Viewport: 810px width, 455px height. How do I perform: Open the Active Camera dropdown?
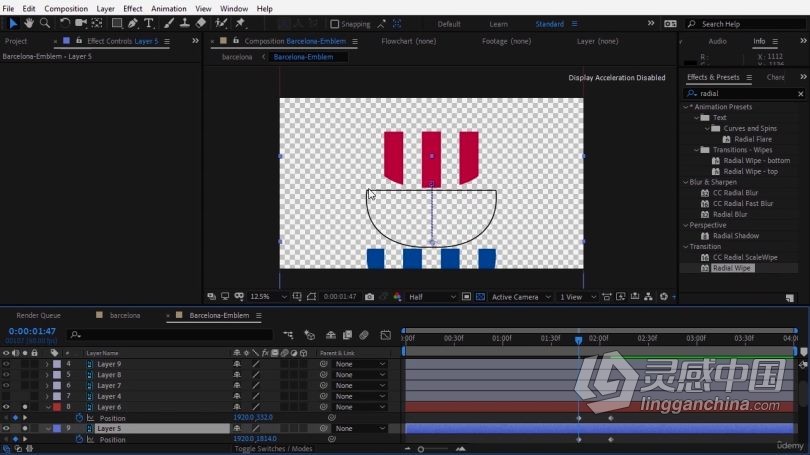point(521,297)
